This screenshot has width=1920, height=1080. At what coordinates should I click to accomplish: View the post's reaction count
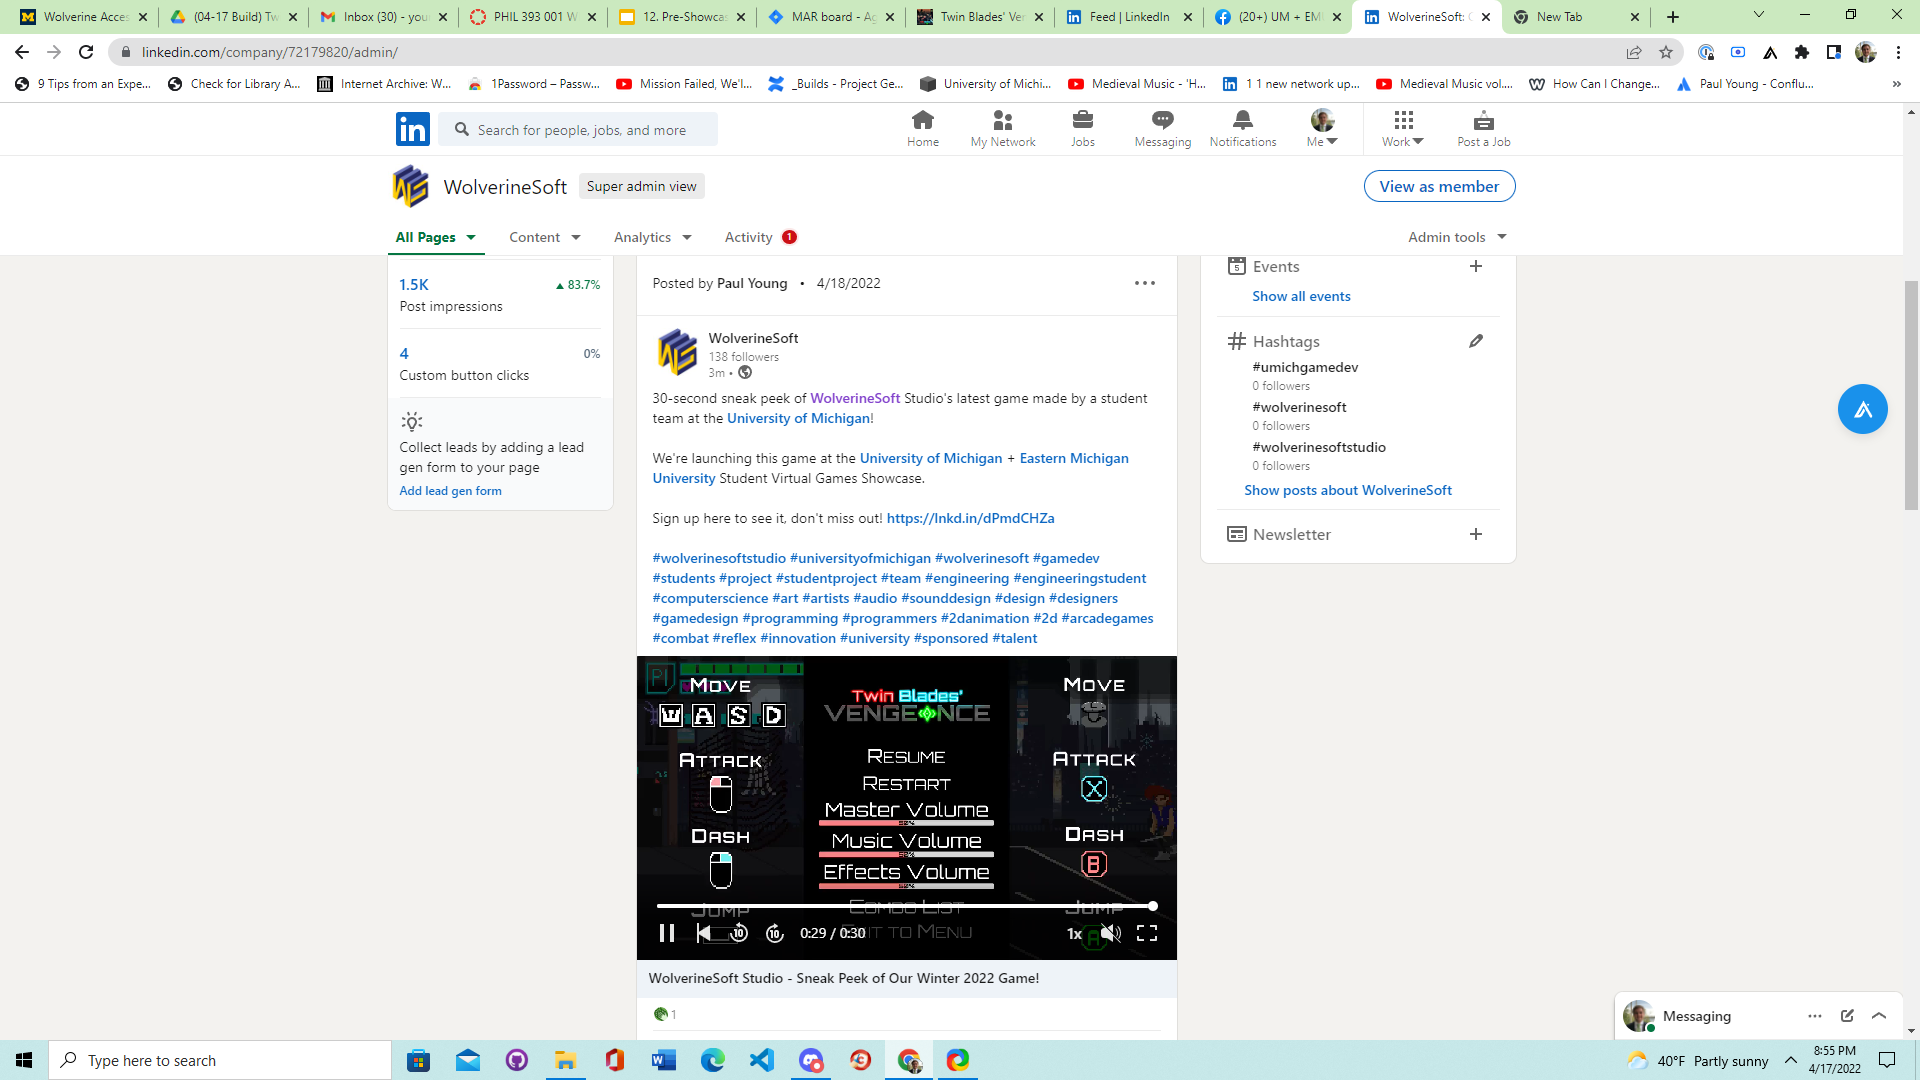(665, 1014)
